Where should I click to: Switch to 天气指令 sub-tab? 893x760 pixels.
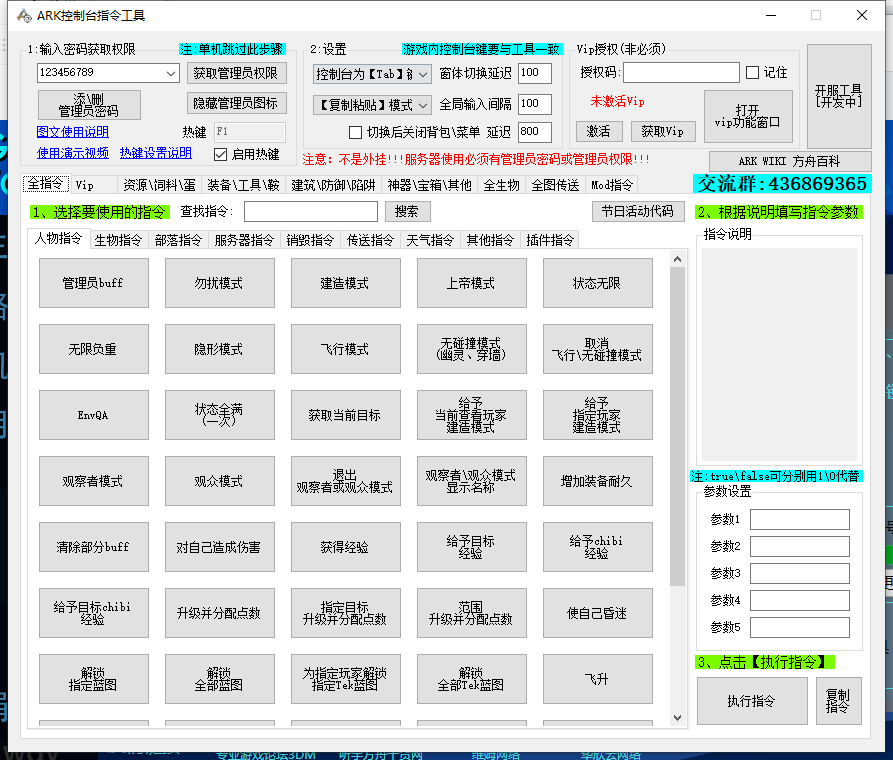tap(430, 240)
